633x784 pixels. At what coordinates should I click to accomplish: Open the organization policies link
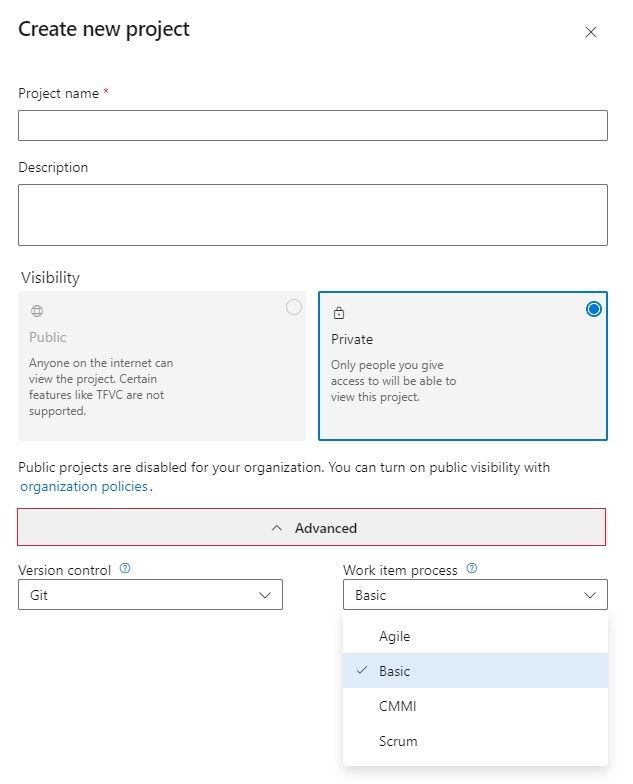[x=84, y=487]
